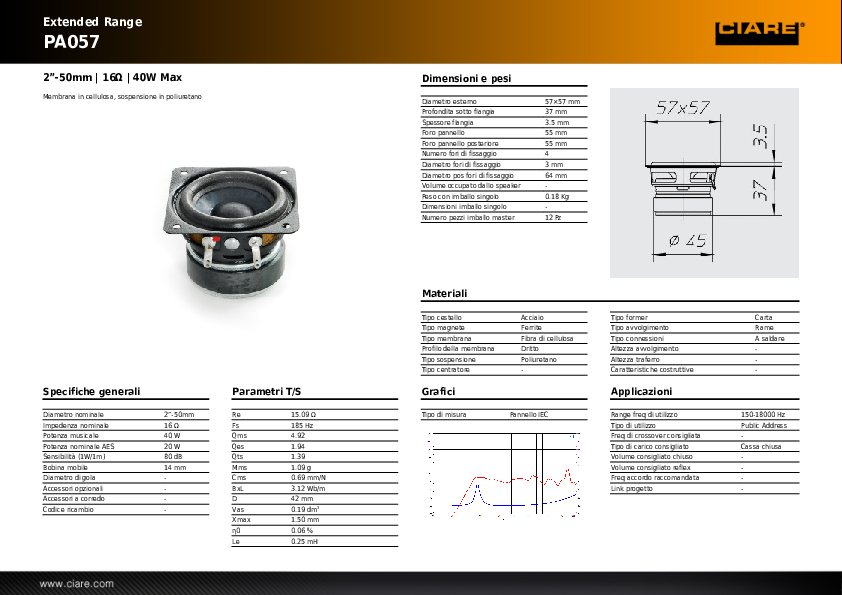Click the CIARE logo in the header
Screen dimensions: 842x595
point(759,33)
